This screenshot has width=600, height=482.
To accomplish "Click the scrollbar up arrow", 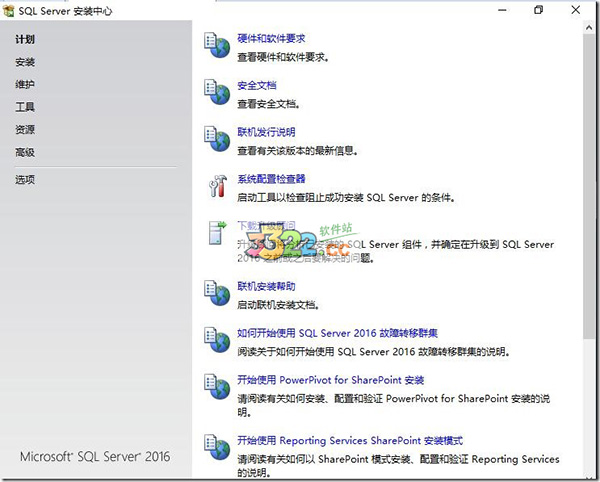I will pyautogui.click(x=589, y=28).
